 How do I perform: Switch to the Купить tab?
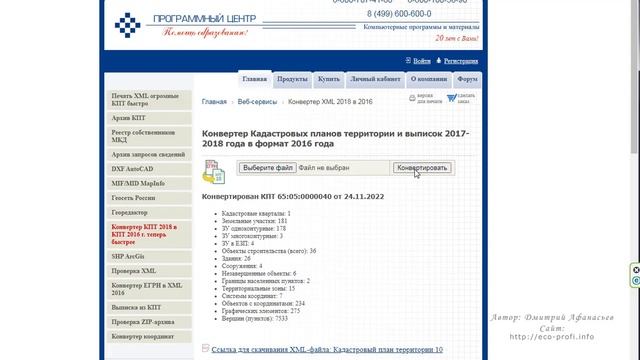pos(329,79)
